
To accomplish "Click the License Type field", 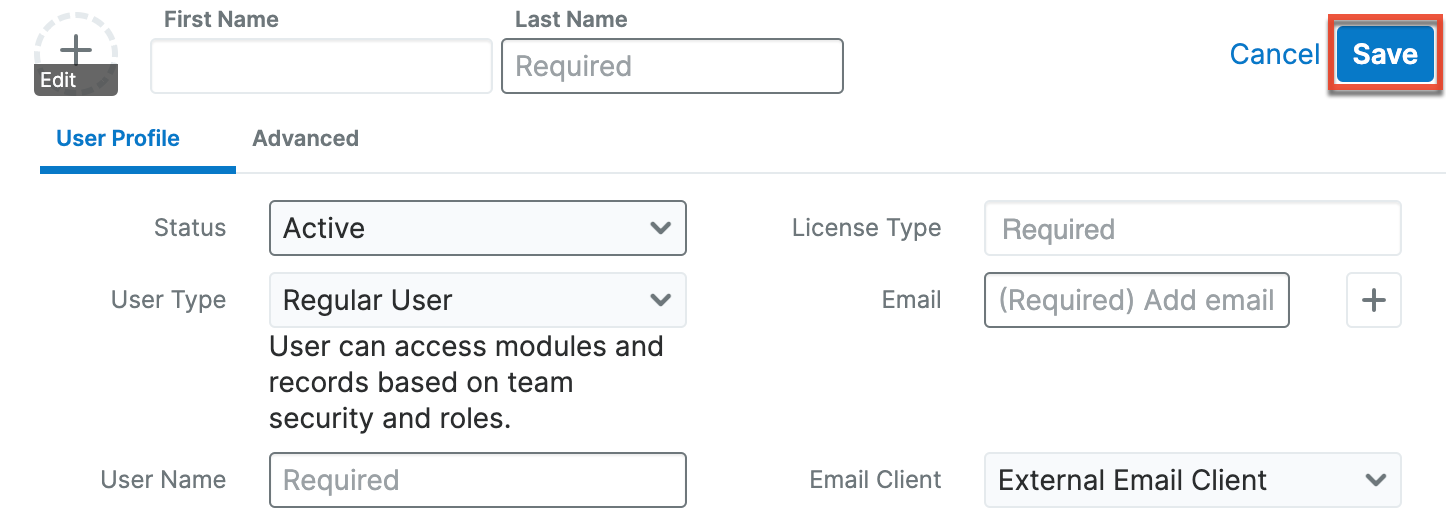I will click(x=1192, y=229).
